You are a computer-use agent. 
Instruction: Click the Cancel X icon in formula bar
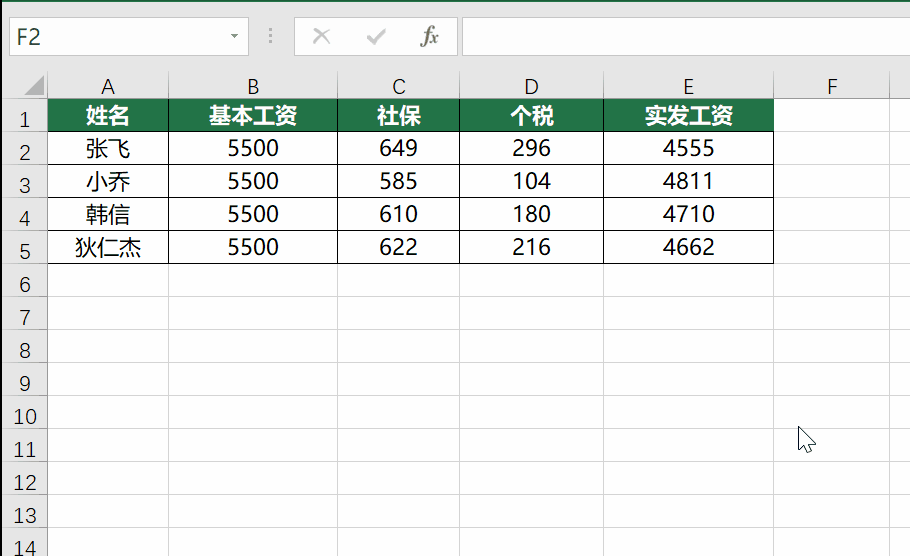tap(322, 37)
